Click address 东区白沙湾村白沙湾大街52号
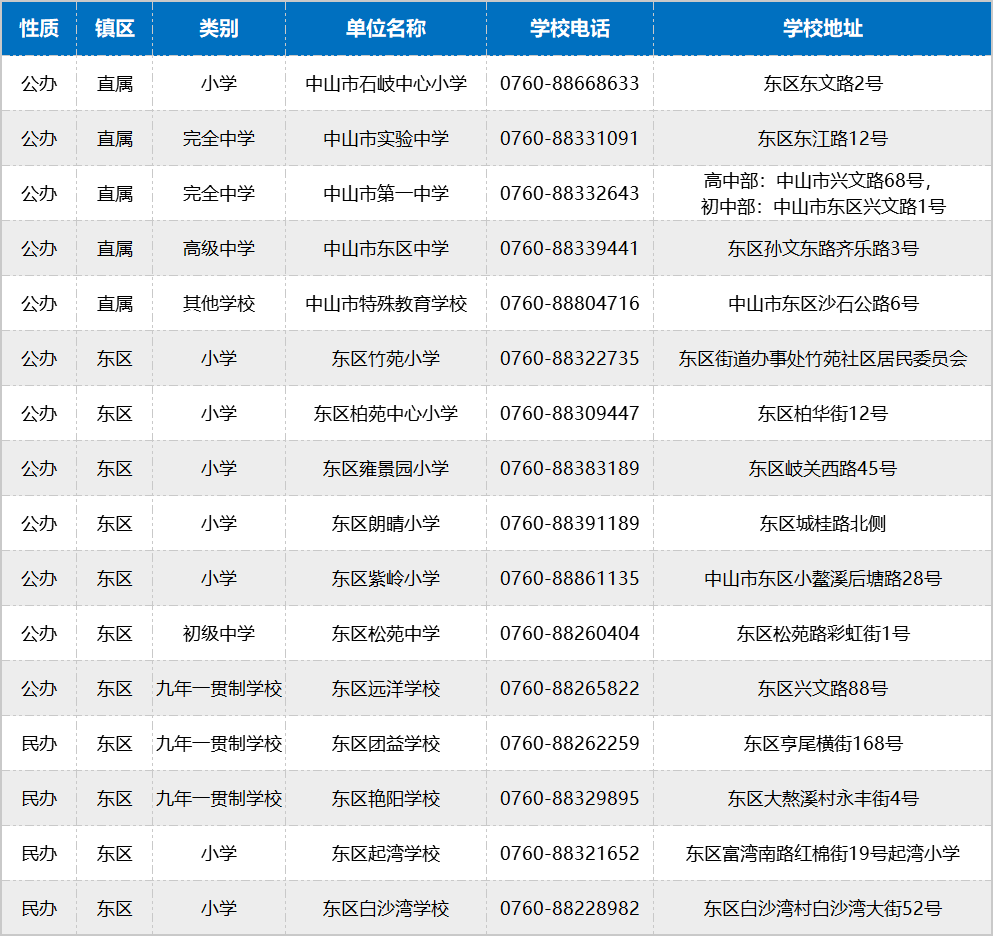 coord(823,910)
